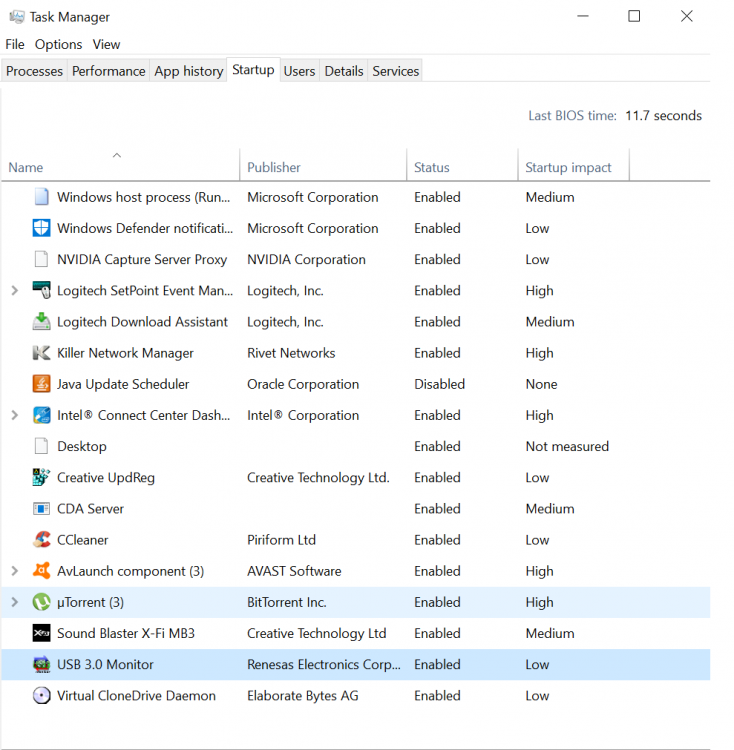Screen dimensions: 734x750
Task: Select the Logitech Download Assistant name
Action: pyautogui.click(x=142, y=322)
